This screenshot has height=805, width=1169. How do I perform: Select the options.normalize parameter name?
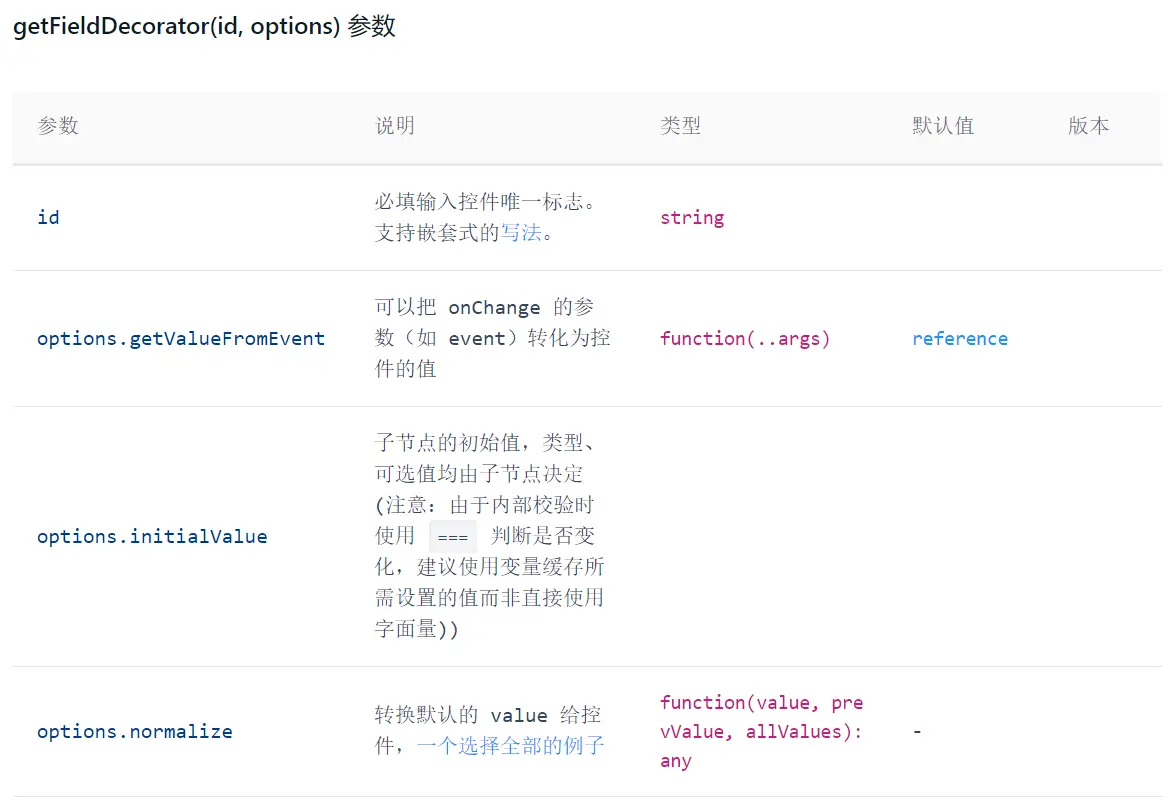point(134,731)
